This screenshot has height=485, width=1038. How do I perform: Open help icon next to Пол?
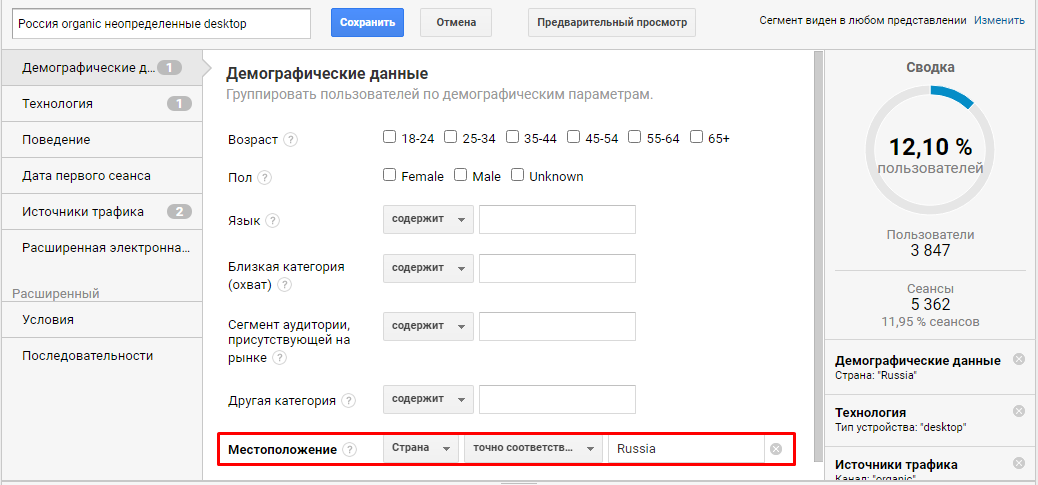[264, 177]
